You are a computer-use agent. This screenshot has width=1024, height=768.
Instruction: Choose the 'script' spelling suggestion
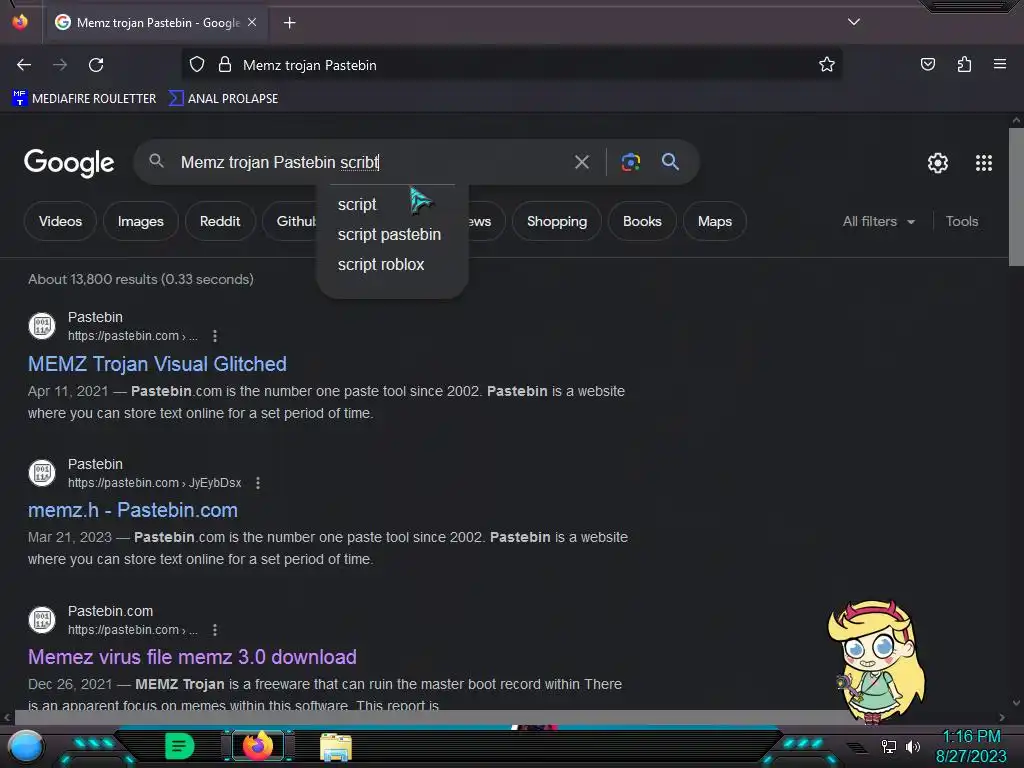(x=357, y=204)
